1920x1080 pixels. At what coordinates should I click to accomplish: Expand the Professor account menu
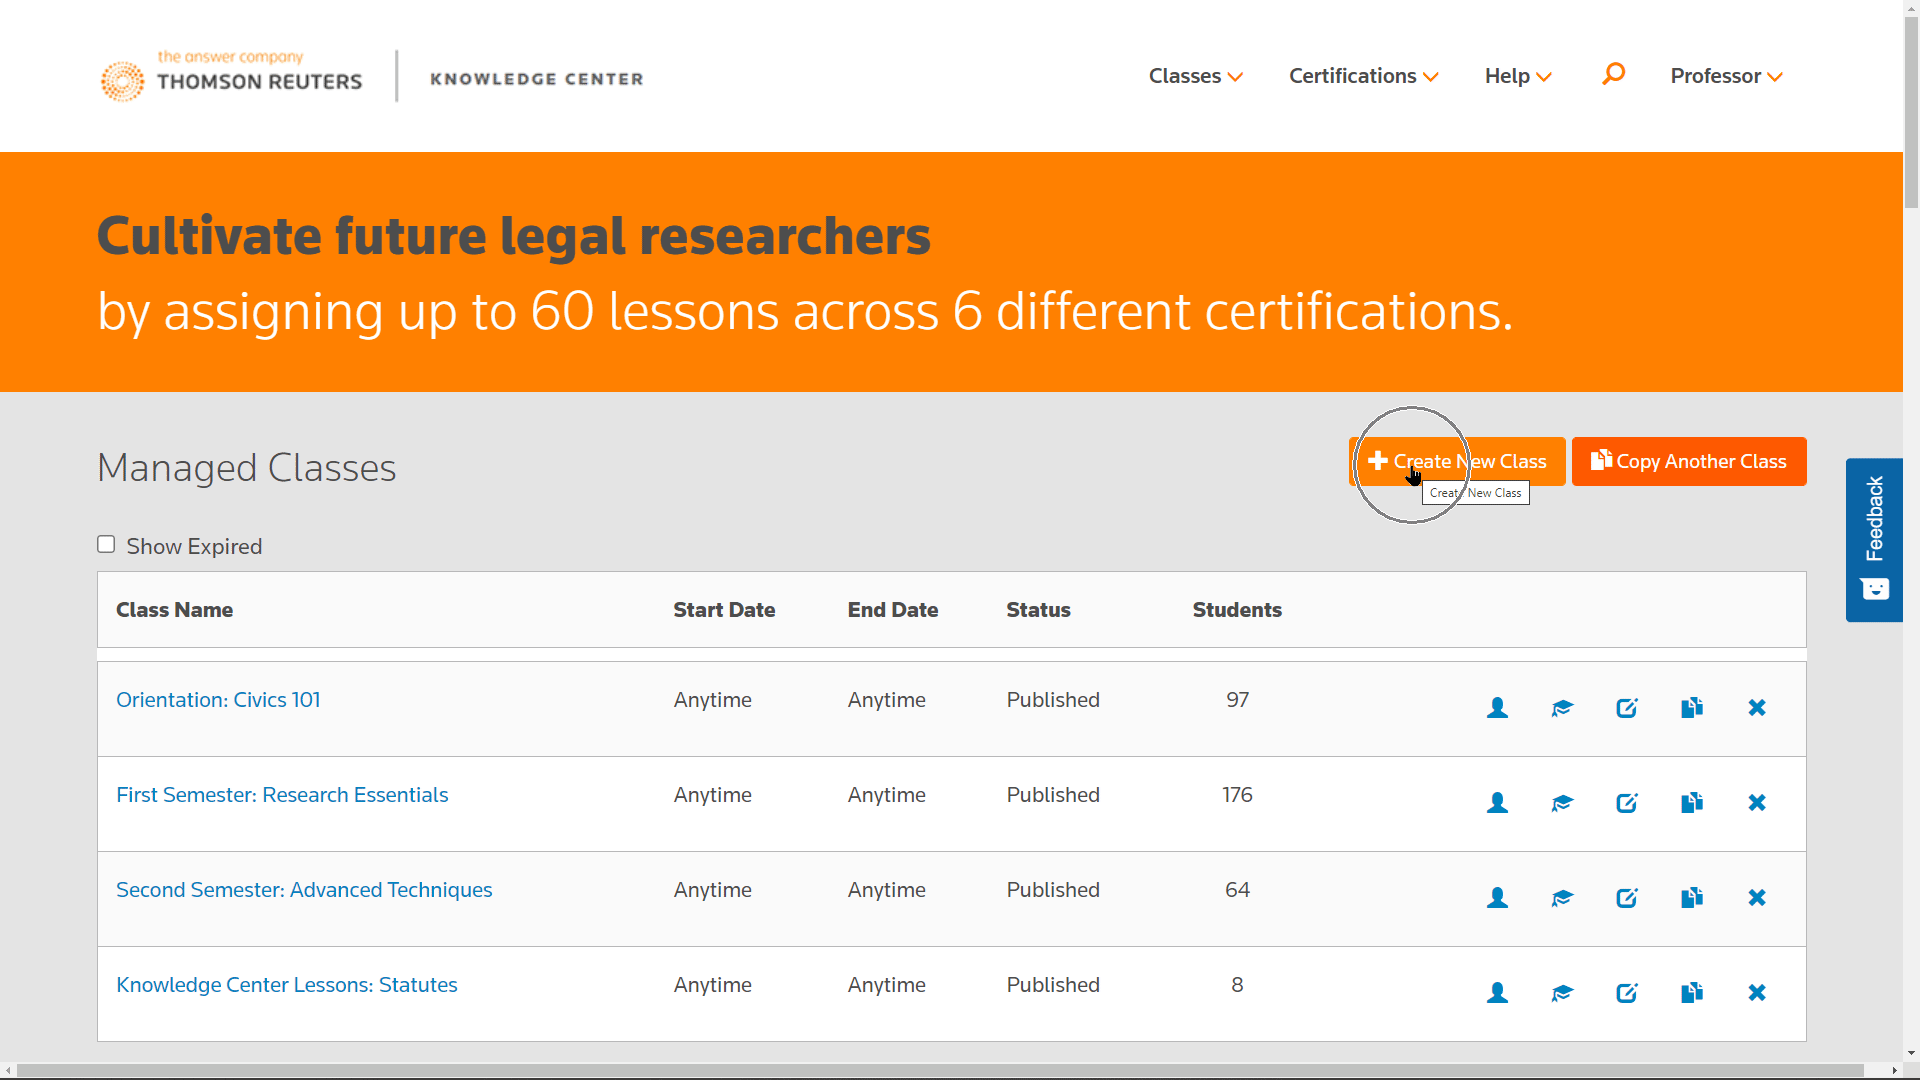(1726, 76)
